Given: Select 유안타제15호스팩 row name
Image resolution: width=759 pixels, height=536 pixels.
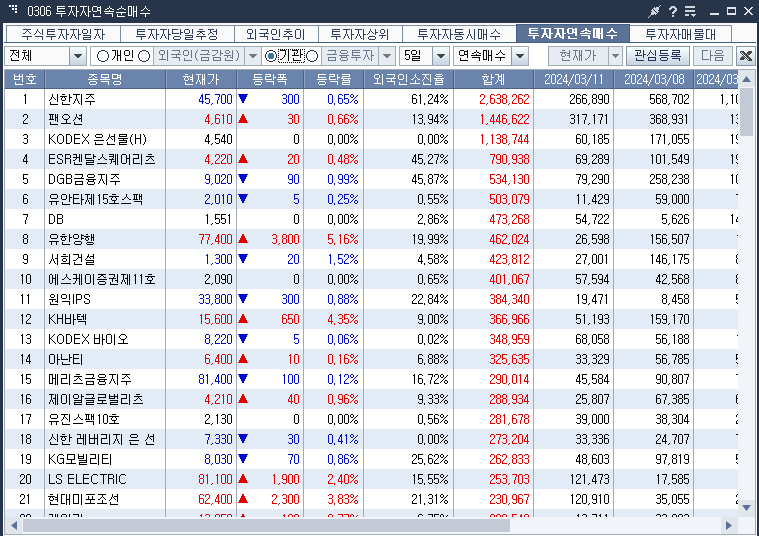Looking at the screenshot, I should tap(95, 199).
